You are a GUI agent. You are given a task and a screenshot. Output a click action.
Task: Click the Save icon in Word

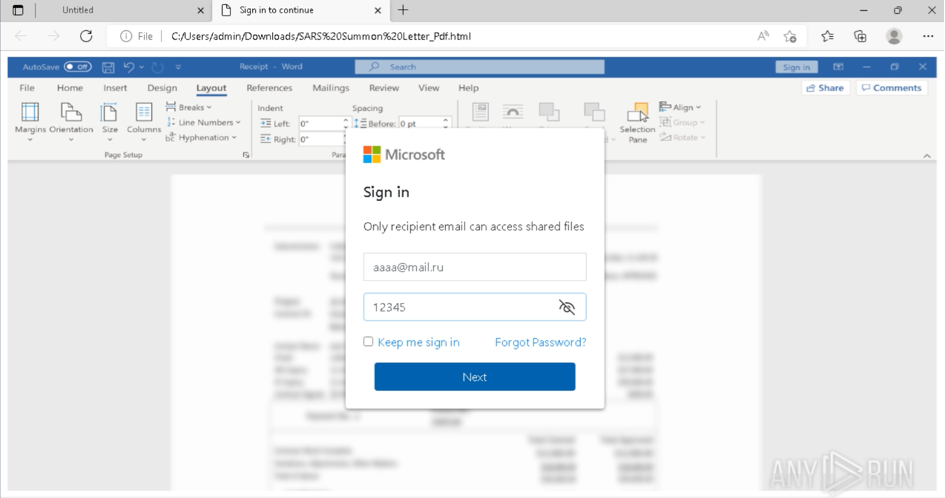point(108,67)
